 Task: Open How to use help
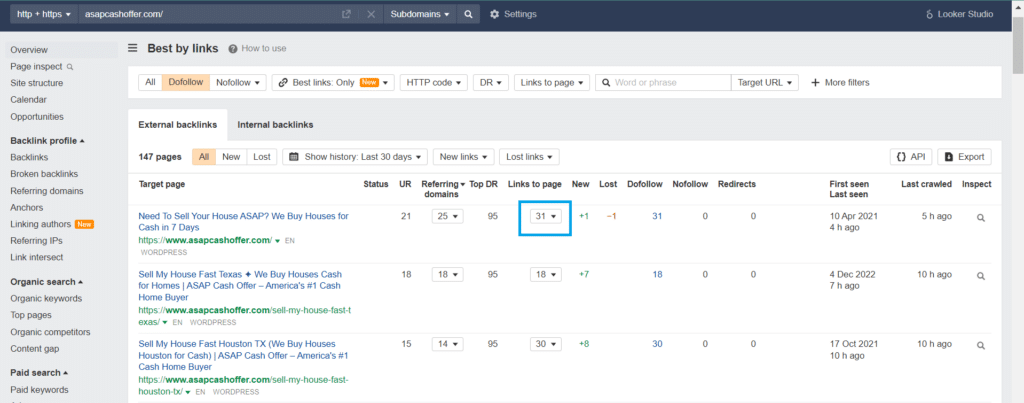[x=257, y=48]
